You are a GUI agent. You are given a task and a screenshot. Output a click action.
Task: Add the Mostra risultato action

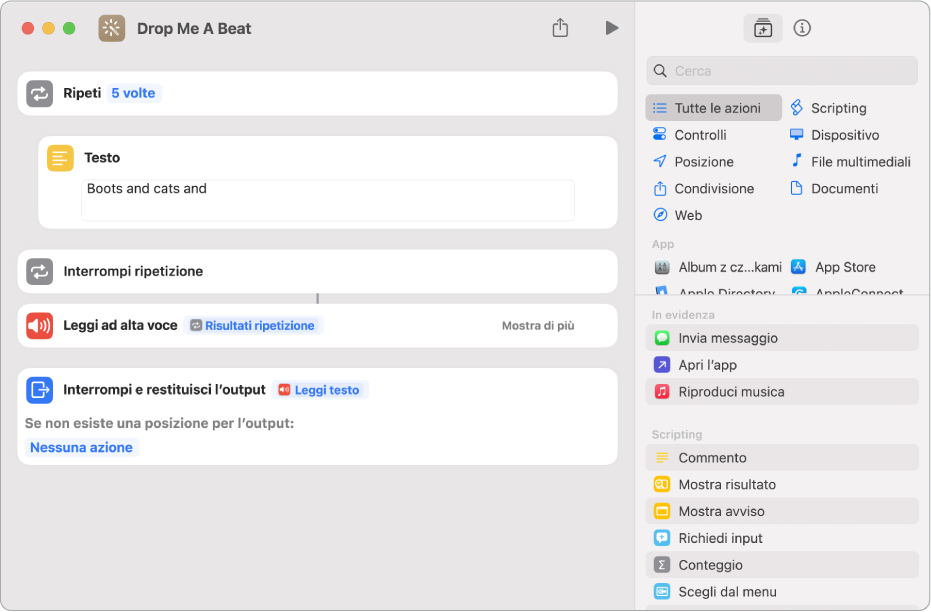click(782, 484)
